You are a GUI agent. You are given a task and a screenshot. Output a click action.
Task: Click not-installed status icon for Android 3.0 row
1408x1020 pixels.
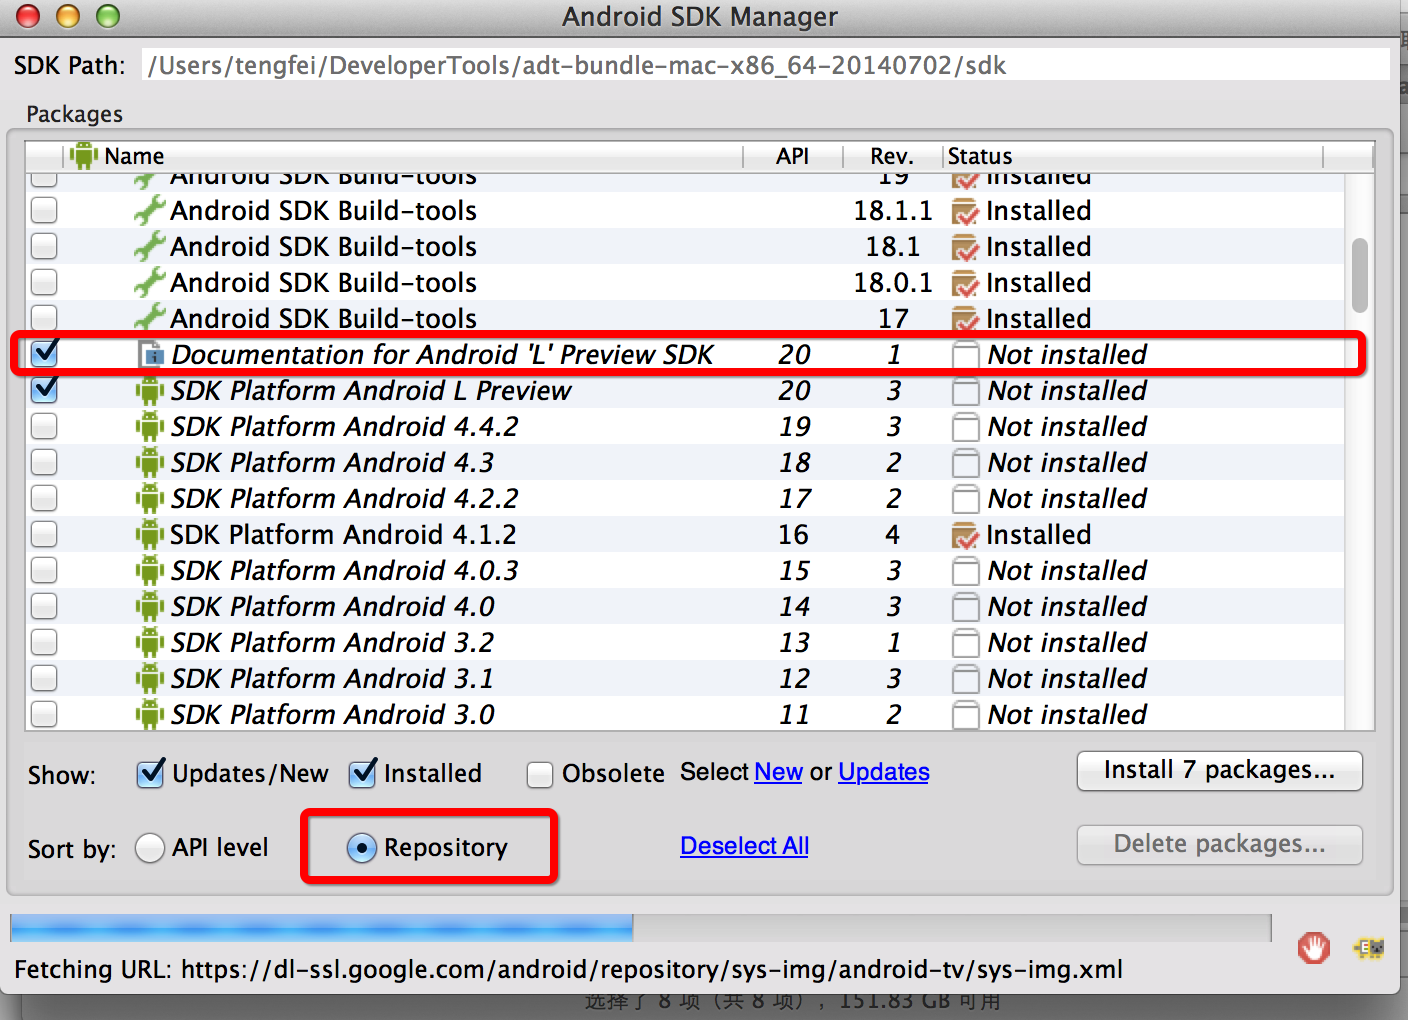pyautogui.click(x=965, y=715)
